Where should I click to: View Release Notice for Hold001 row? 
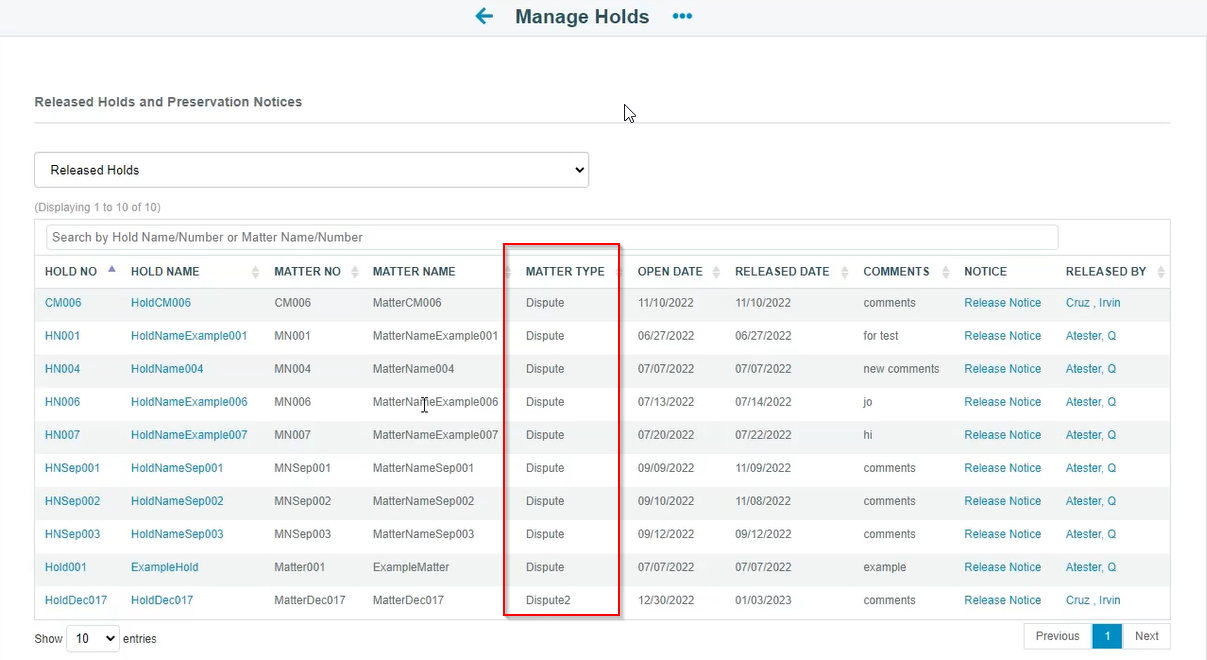click(1002, 567)
